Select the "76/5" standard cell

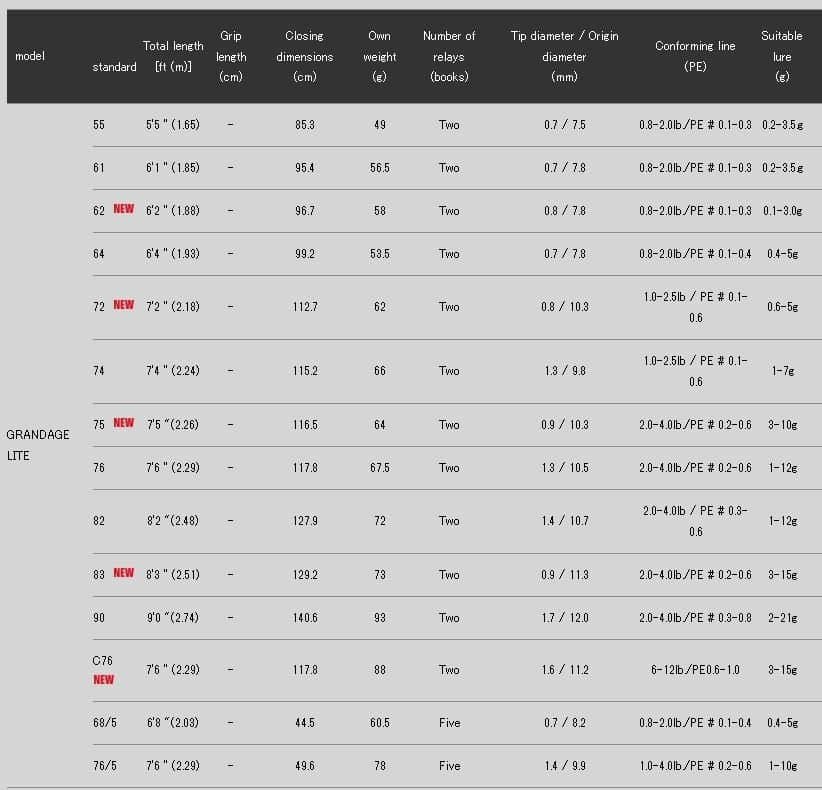coord(105,765)
